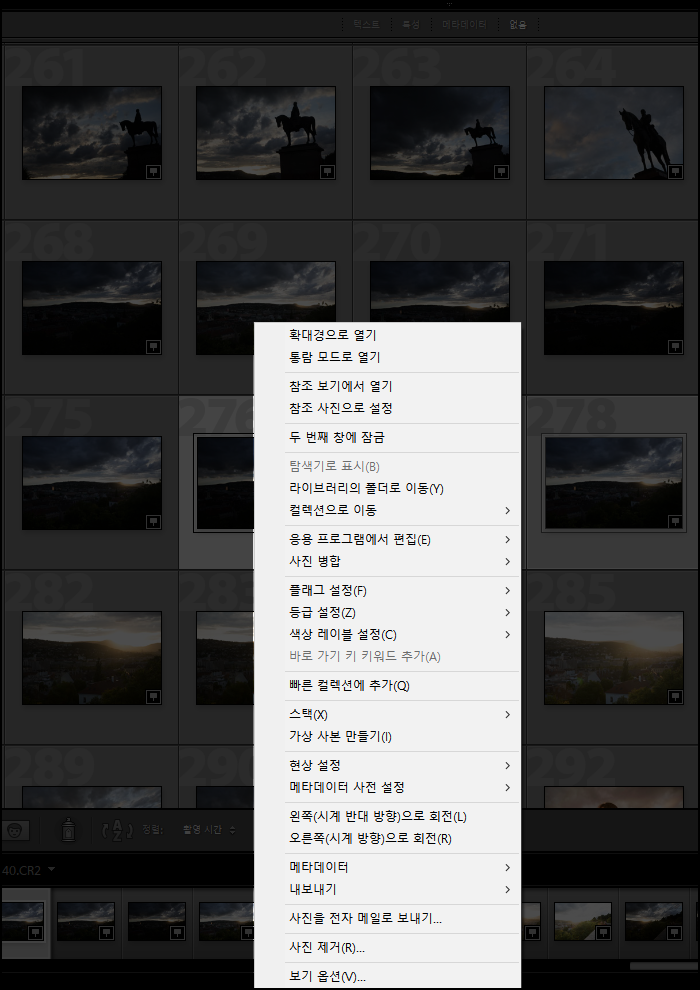Click the badge on photo 282
Image resolution: width=700 pixels, height=990 pixels.
click(153, 696)
